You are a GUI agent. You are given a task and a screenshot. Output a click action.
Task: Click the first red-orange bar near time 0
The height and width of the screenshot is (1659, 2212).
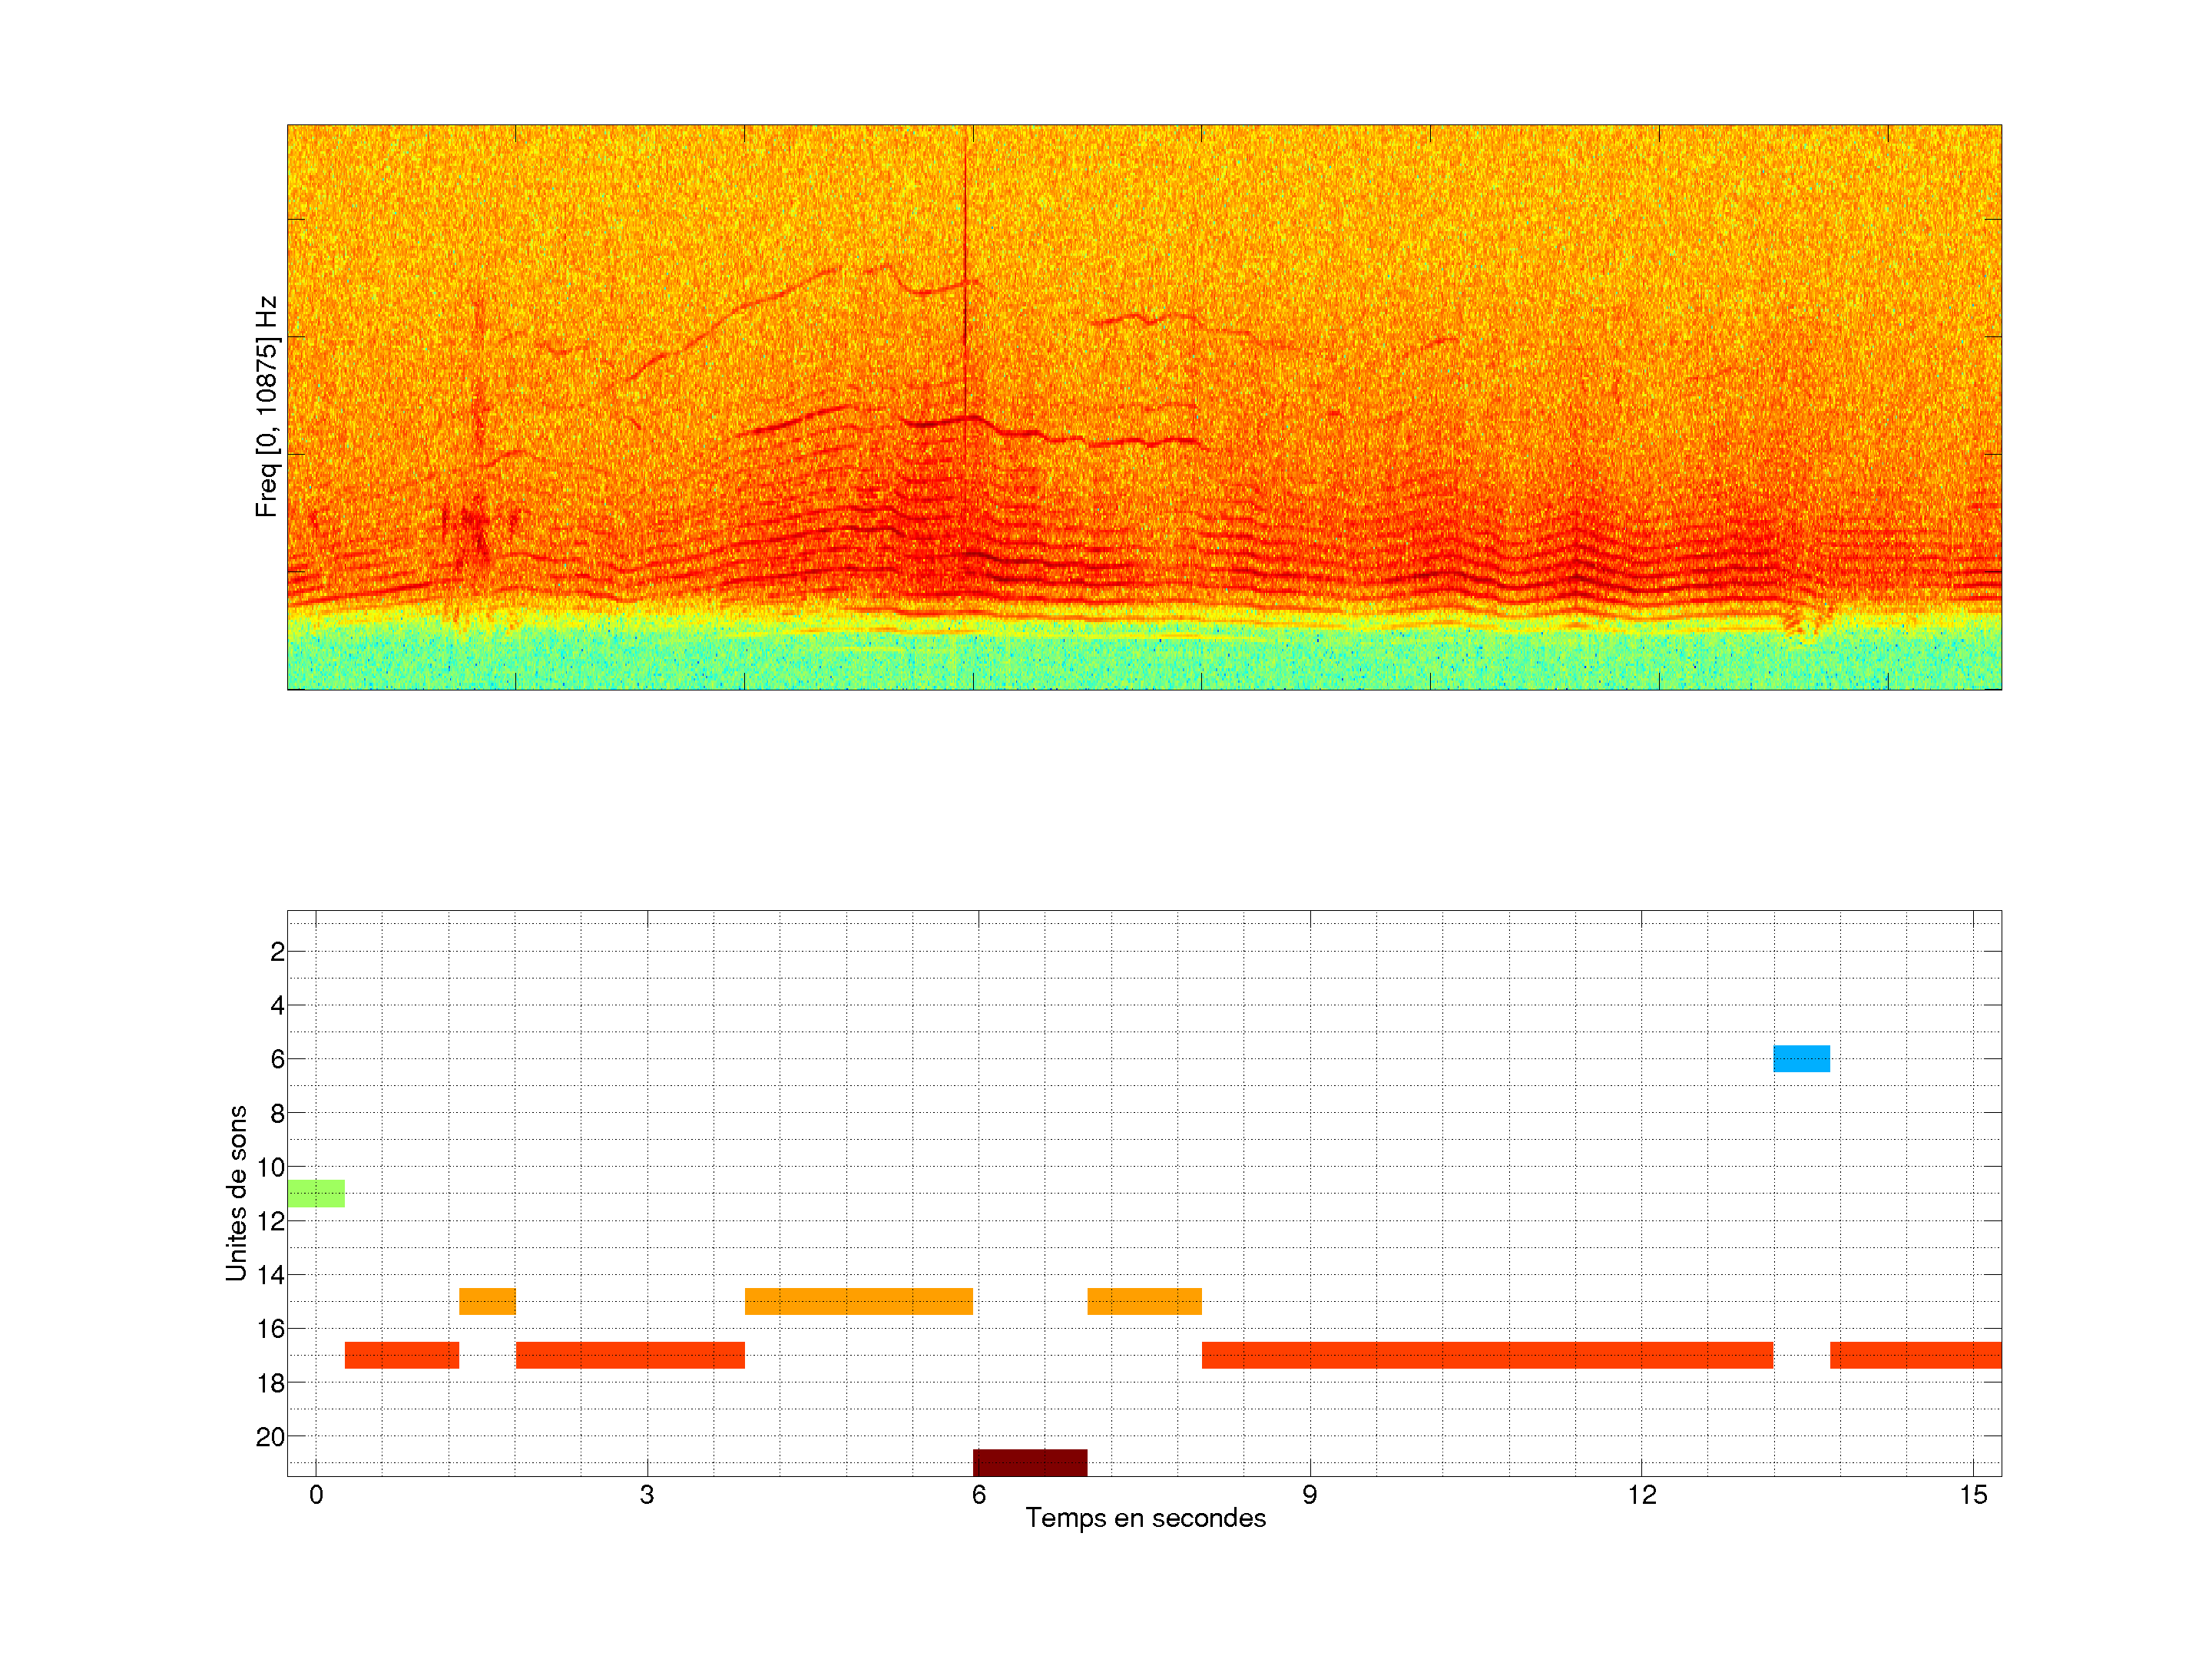pyautogui.click(x=402, y=1355)
